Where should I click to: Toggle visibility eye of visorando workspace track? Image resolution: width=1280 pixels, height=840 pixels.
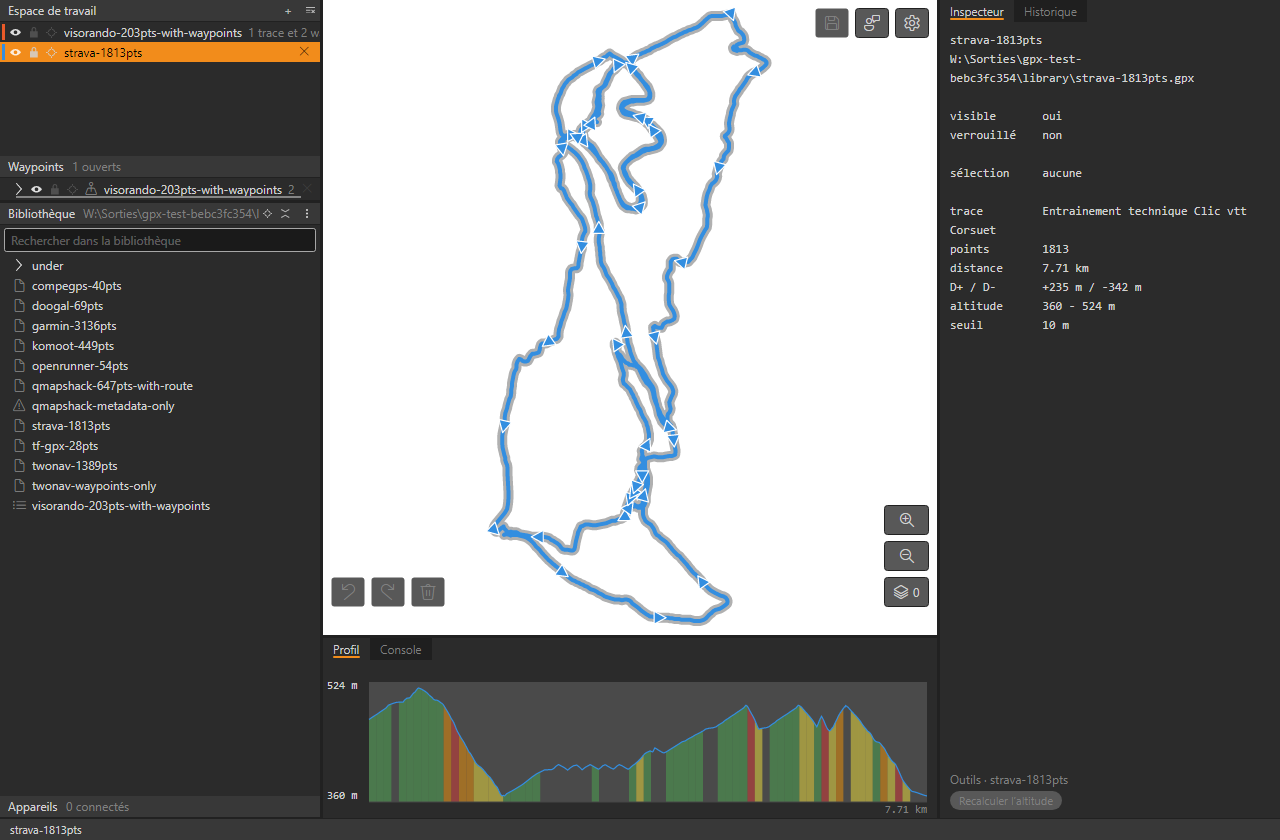coord(16,33)
